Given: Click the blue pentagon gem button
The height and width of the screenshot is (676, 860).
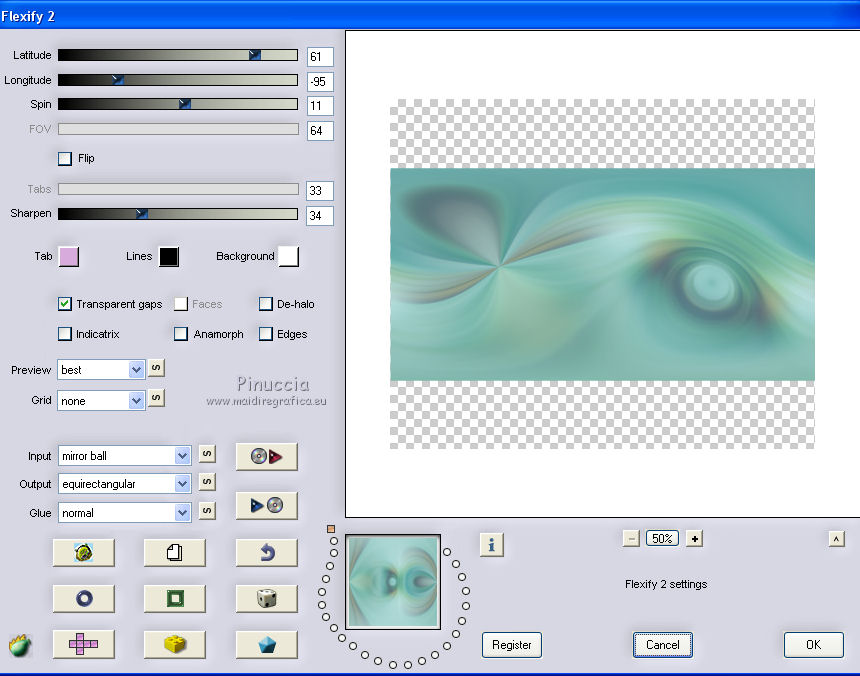Looking at the screenshot, I should pos(267,644).
